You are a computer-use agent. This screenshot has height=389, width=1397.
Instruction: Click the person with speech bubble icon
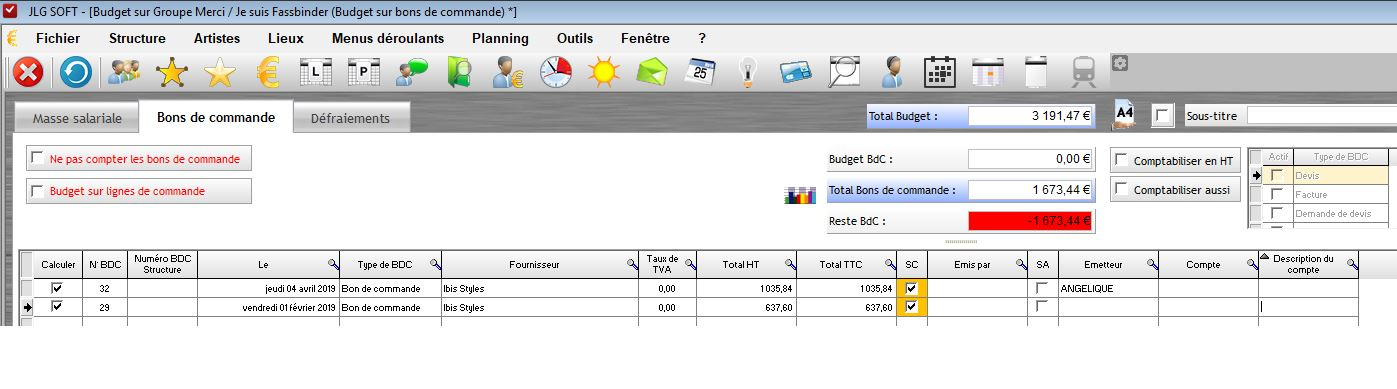pyautogui.click(x=411, y=72)
